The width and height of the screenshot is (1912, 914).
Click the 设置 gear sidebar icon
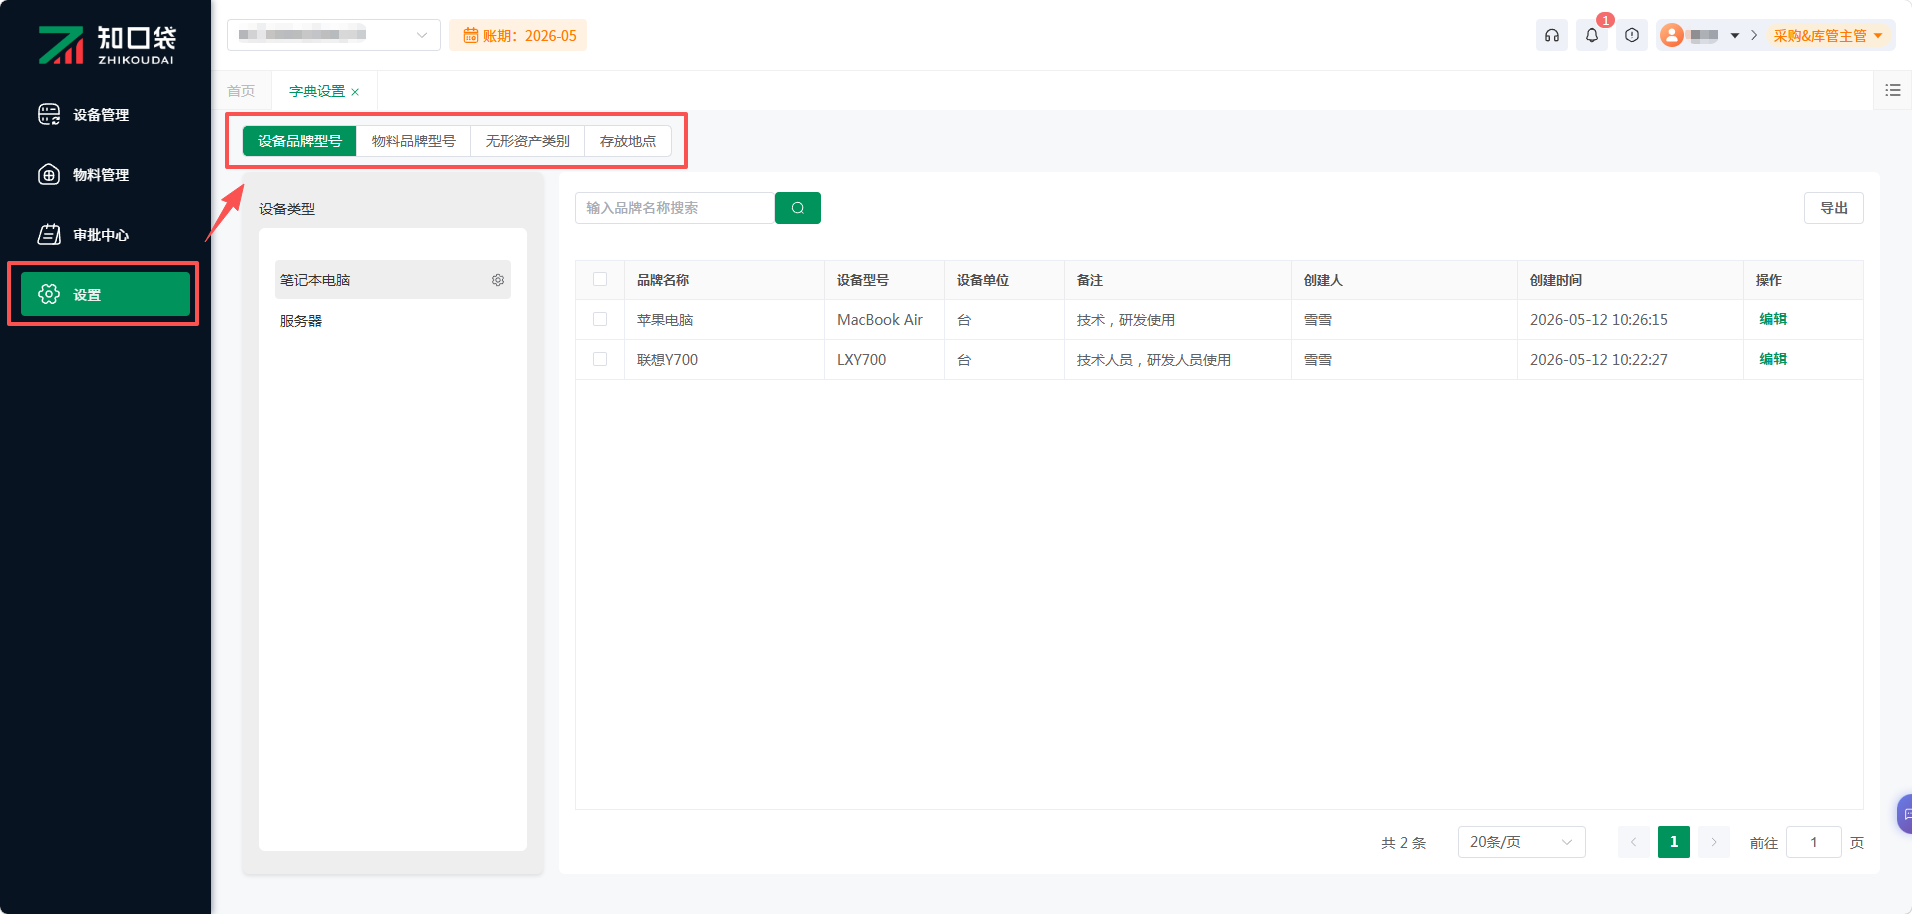49,294
